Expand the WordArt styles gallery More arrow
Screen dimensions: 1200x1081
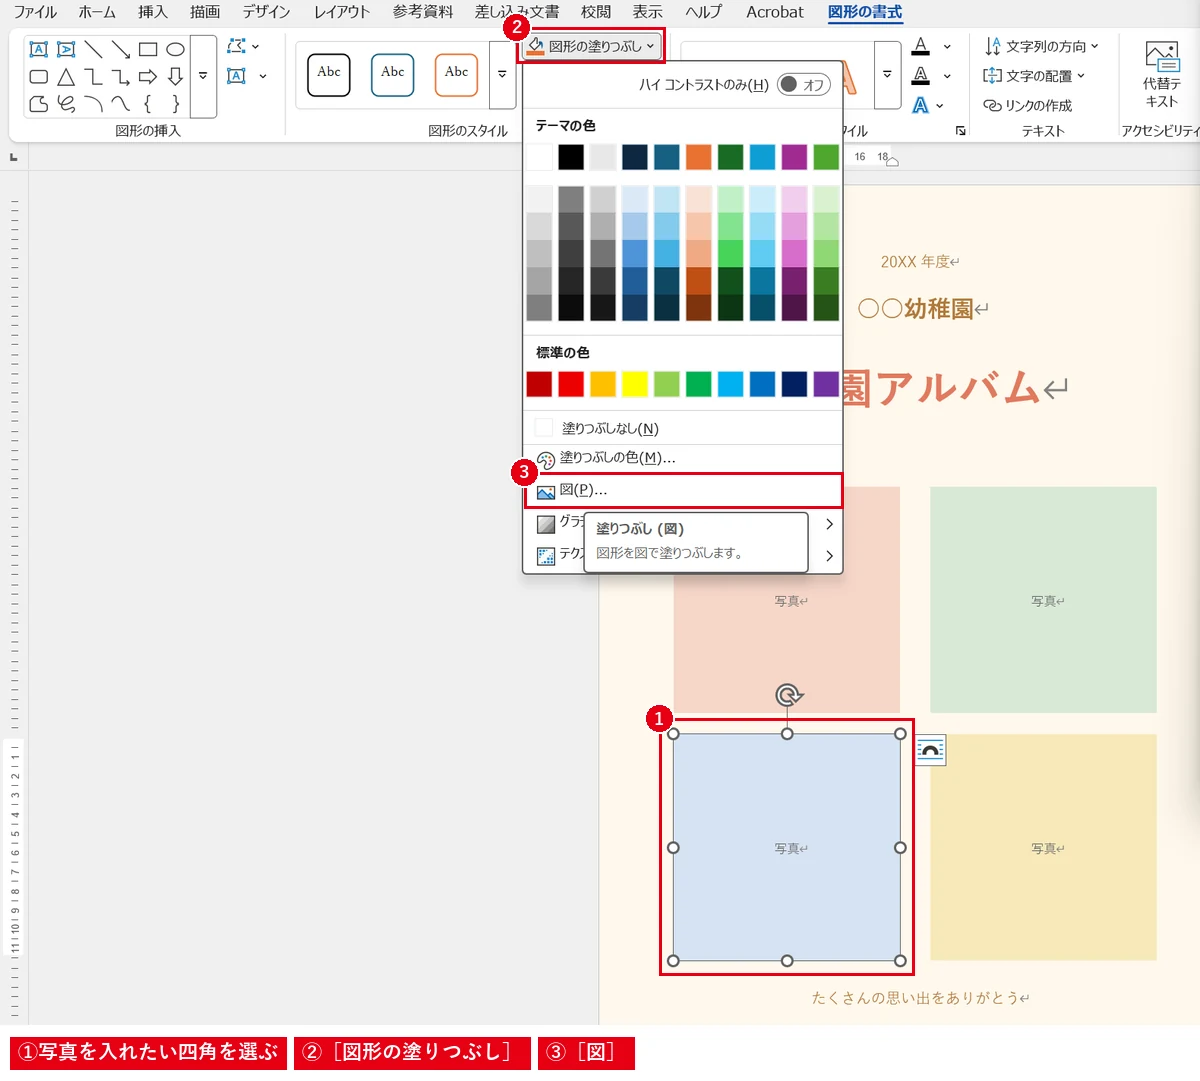tap(887, 75)
